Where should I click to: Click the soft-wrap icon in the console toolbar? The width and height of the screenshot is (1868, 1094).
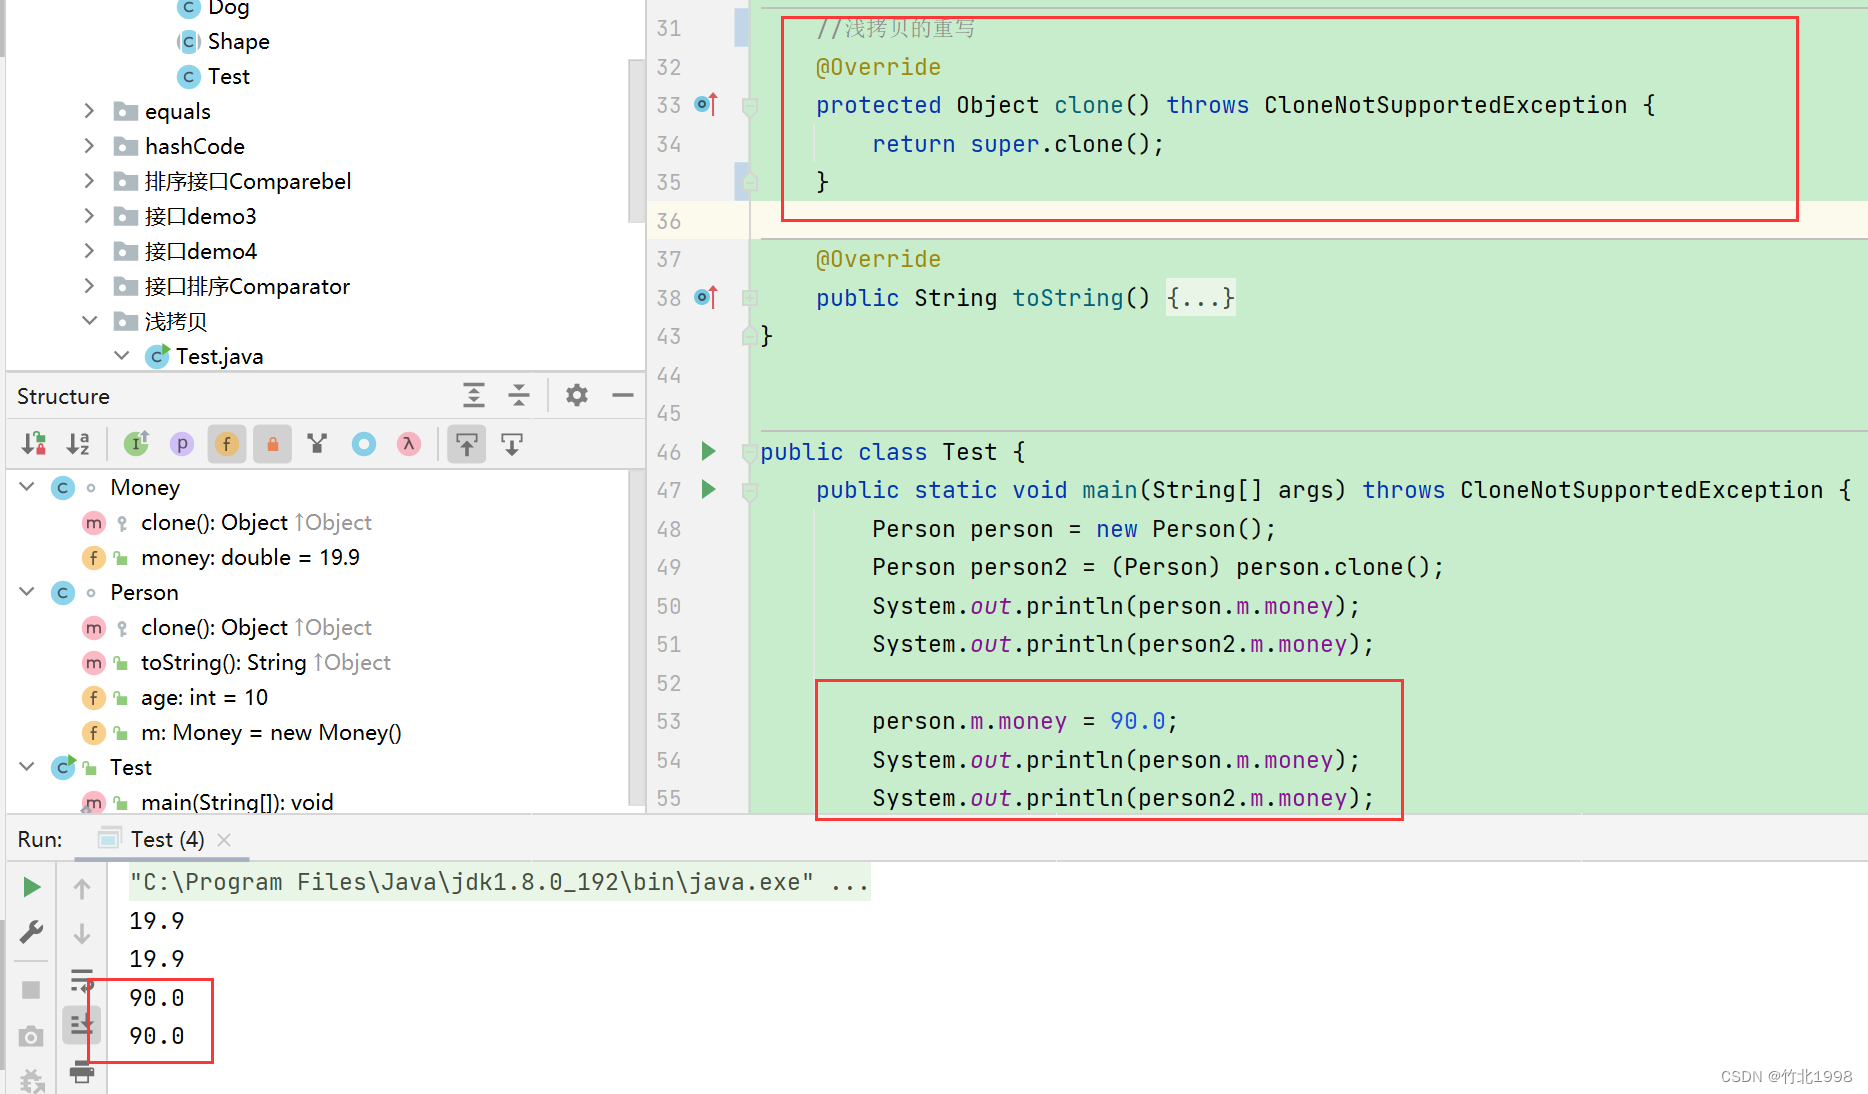pyautogui.click(x=81, y=980)
